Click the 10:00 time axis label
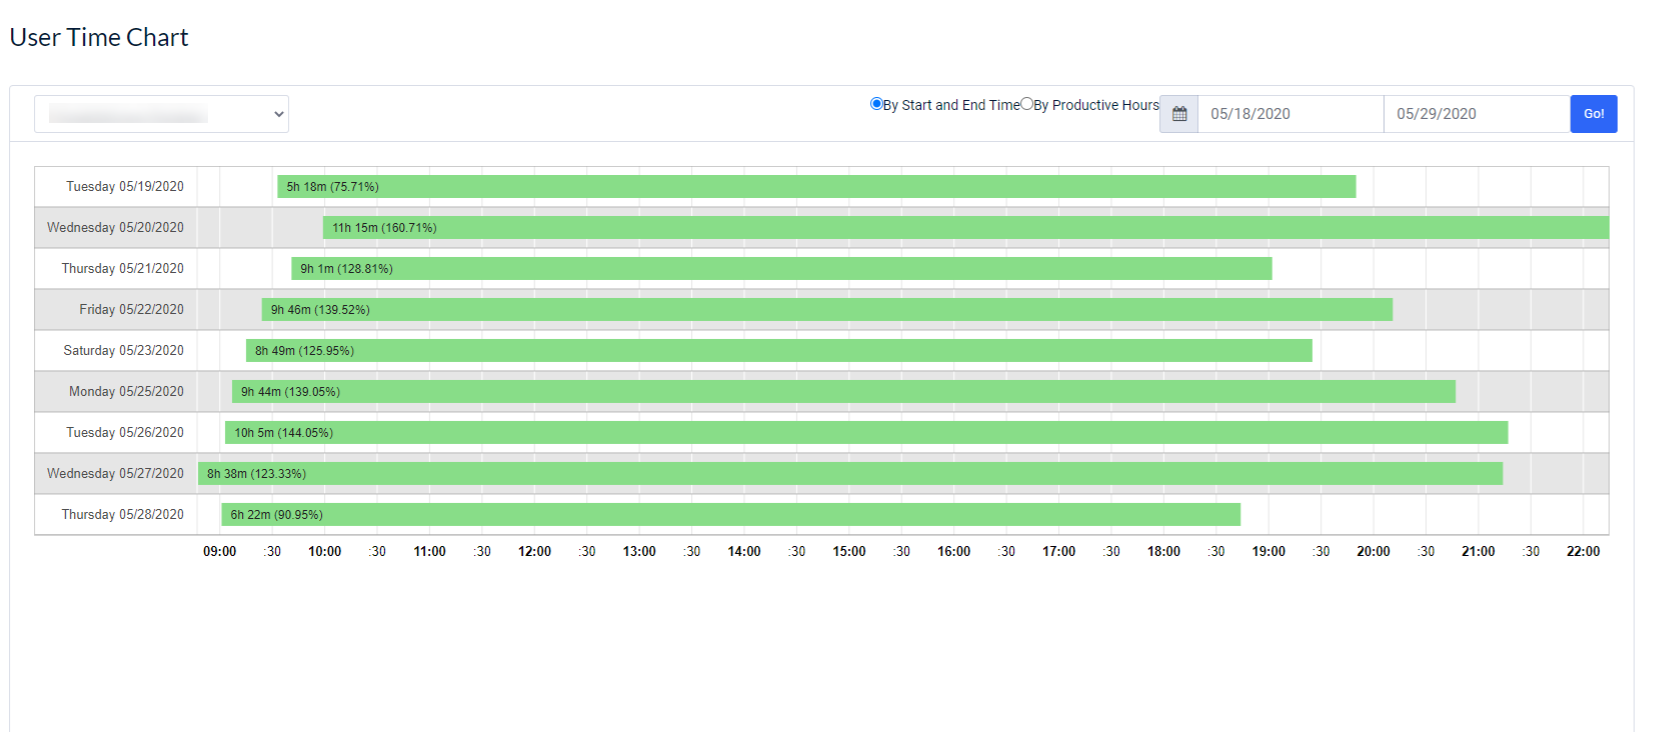The image size is (1653, 732). [x=325, y=552]
